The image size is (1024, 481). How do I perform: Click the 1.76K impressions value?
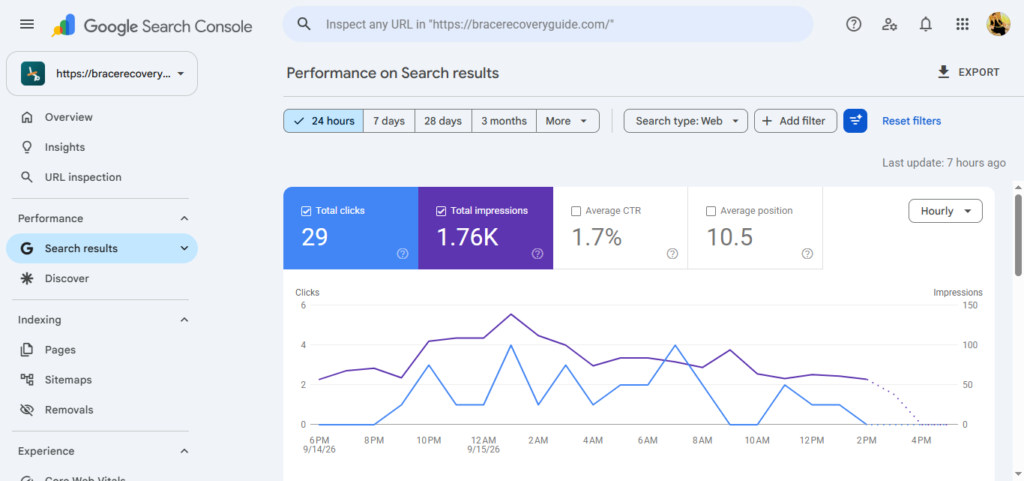(x=467, y=238)
